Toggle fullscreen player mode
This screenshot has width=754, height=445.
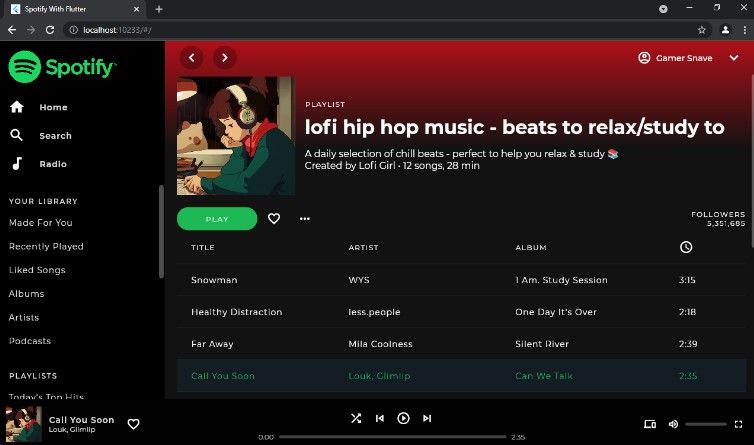pos(739,424)
